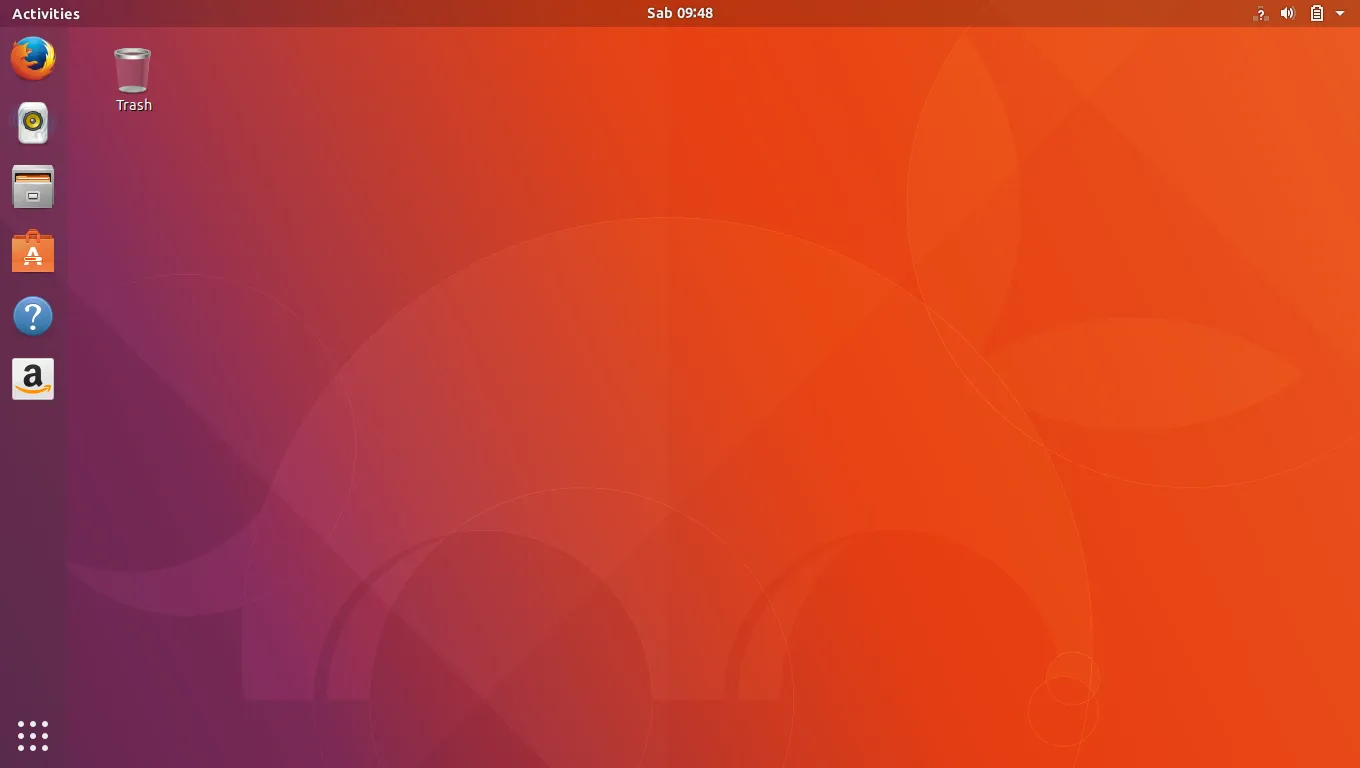Open the Files file manager from the dock

coord(33,186)
